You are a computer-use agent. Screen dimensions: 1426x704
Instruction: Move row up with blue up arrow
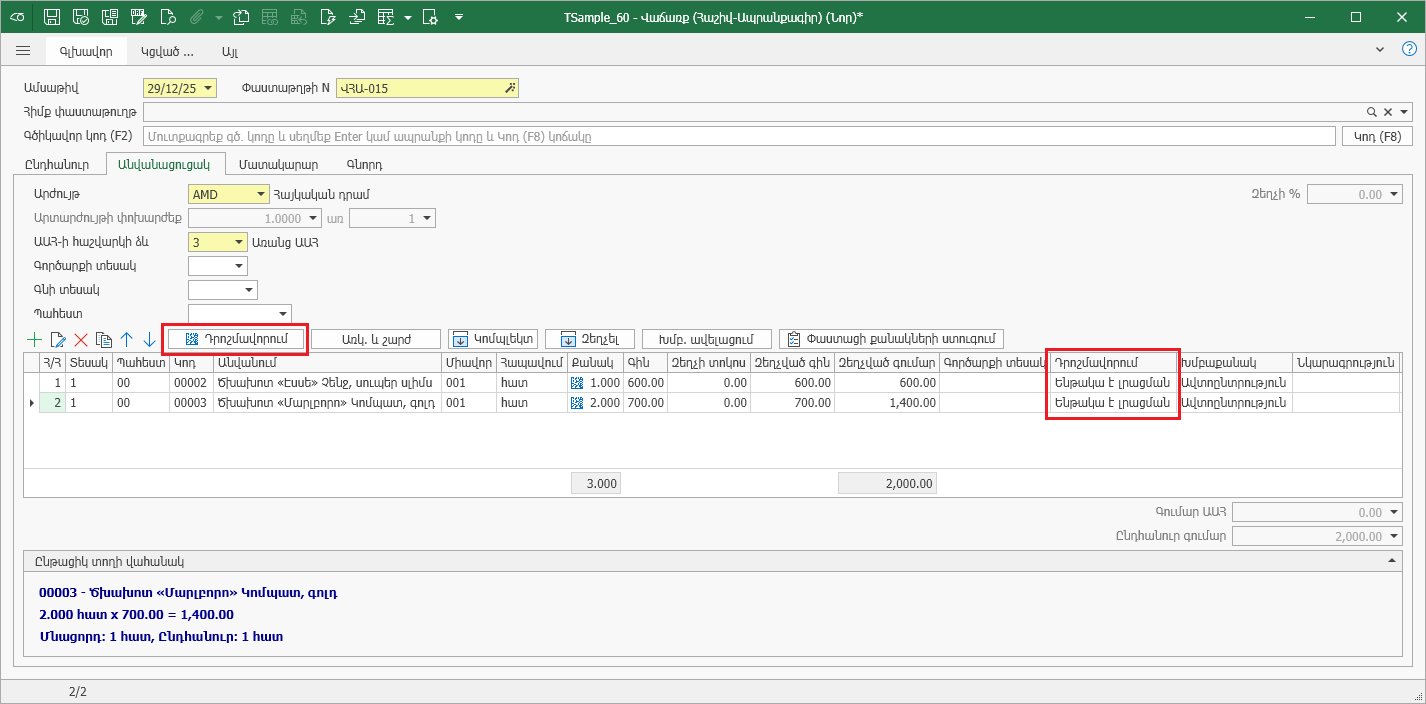point(126,340)
